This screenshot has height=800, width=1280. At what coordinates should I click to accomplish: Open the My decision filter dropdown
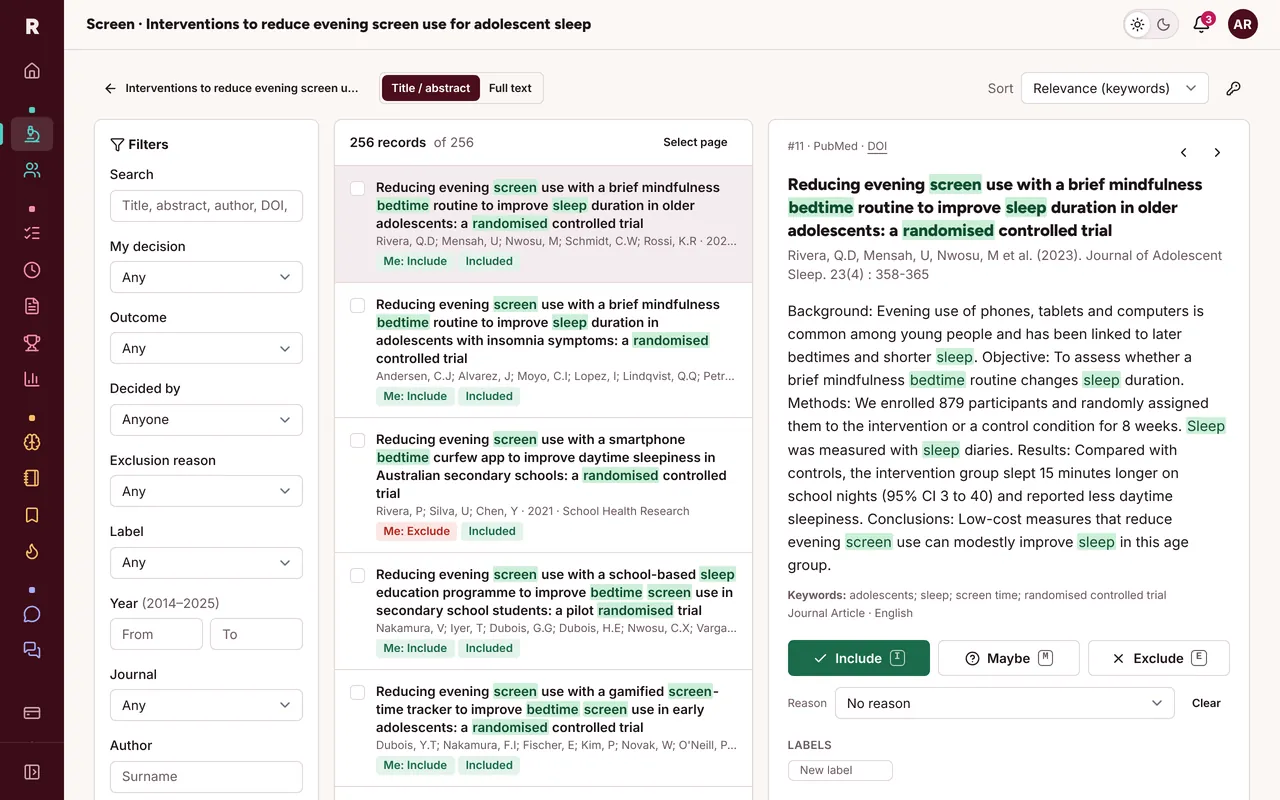206,277
